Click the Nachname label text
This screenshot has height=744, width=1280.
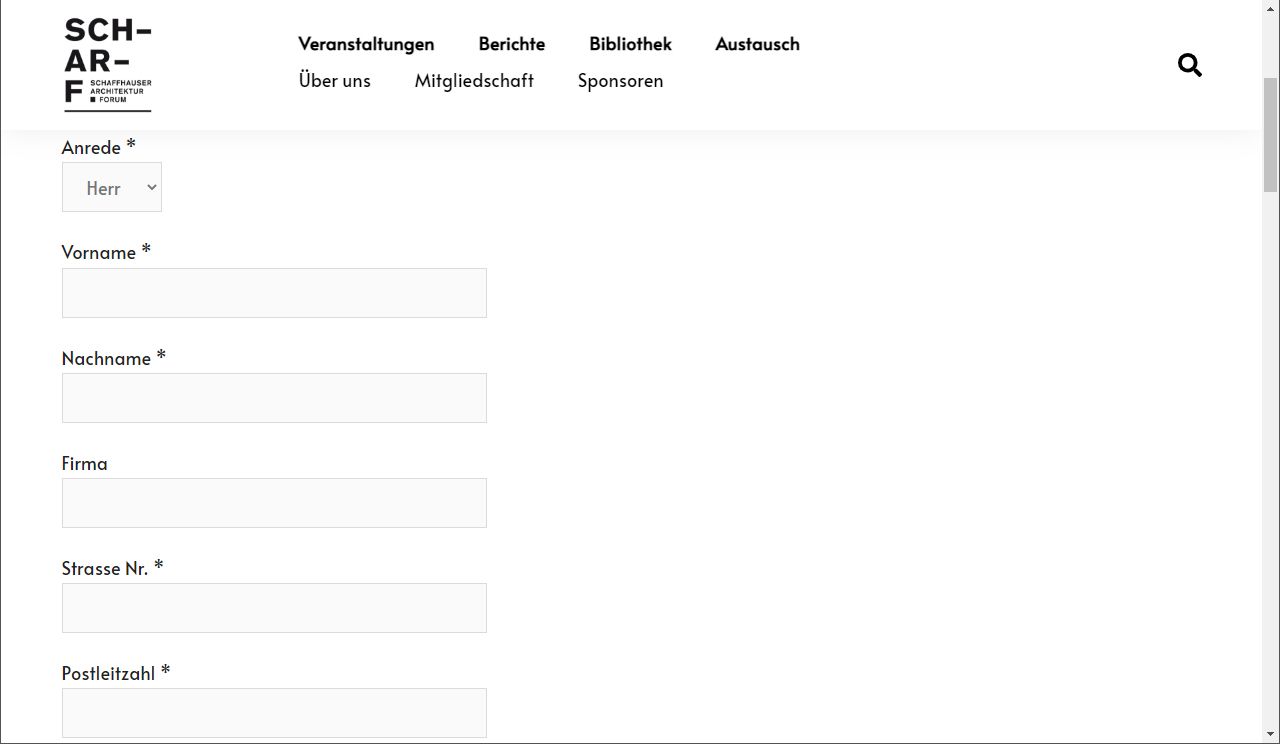106,358
